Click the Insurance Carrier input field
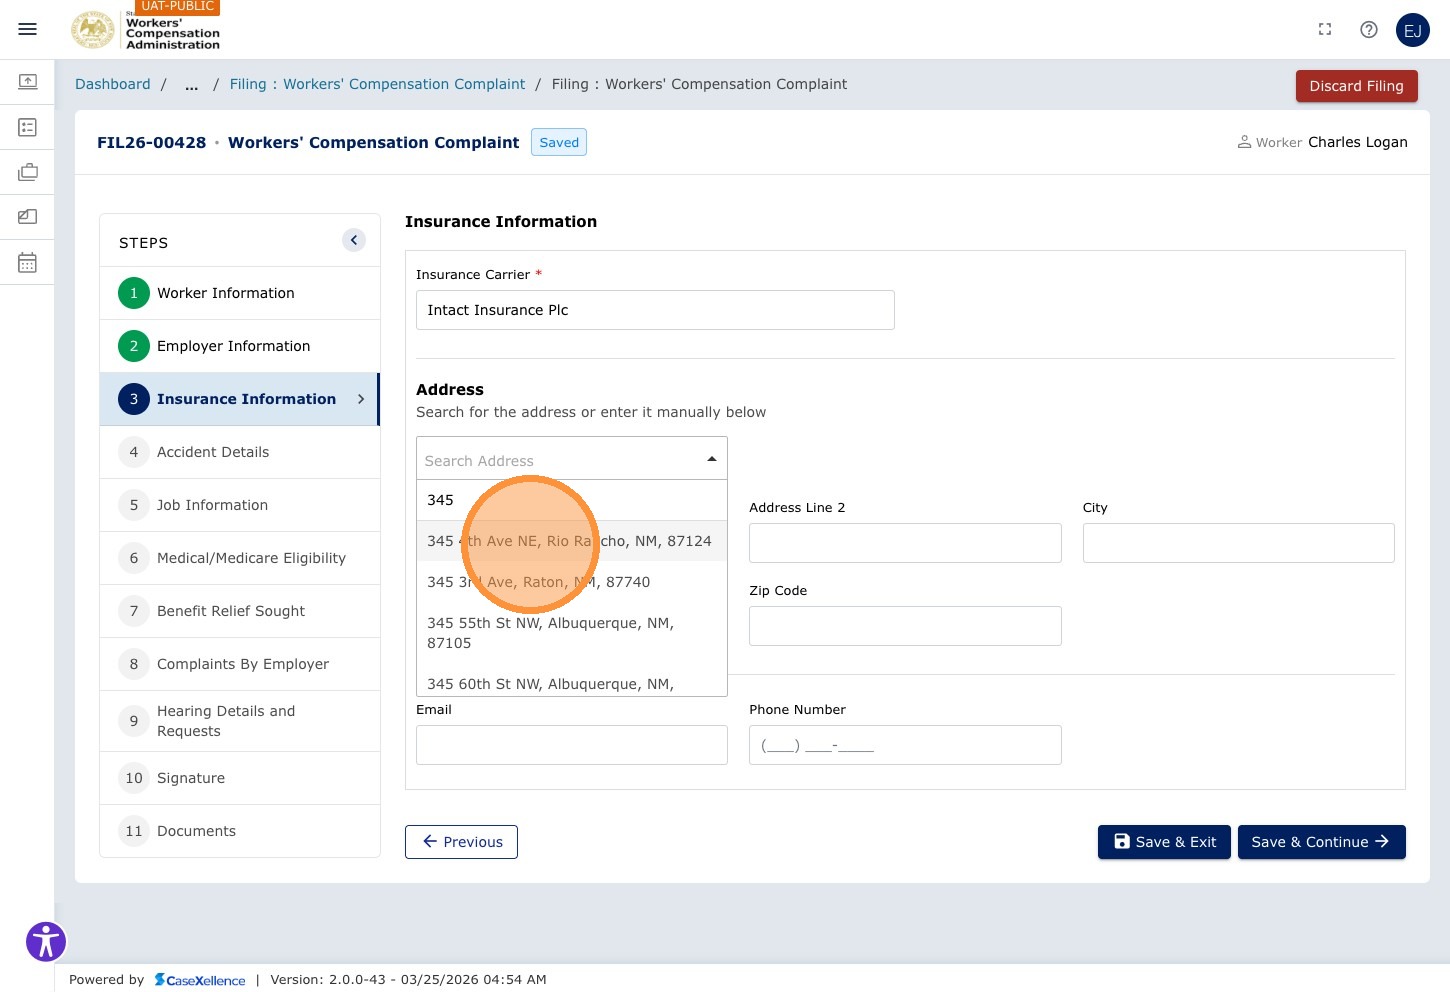 655,310
